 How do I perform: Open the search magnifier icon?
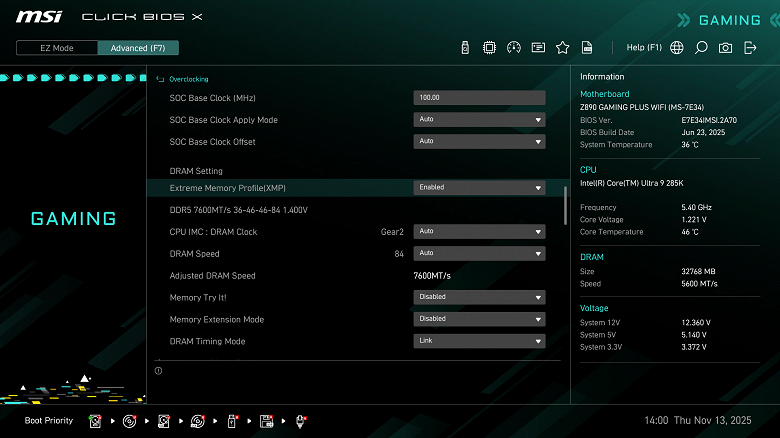click(701, 48)
